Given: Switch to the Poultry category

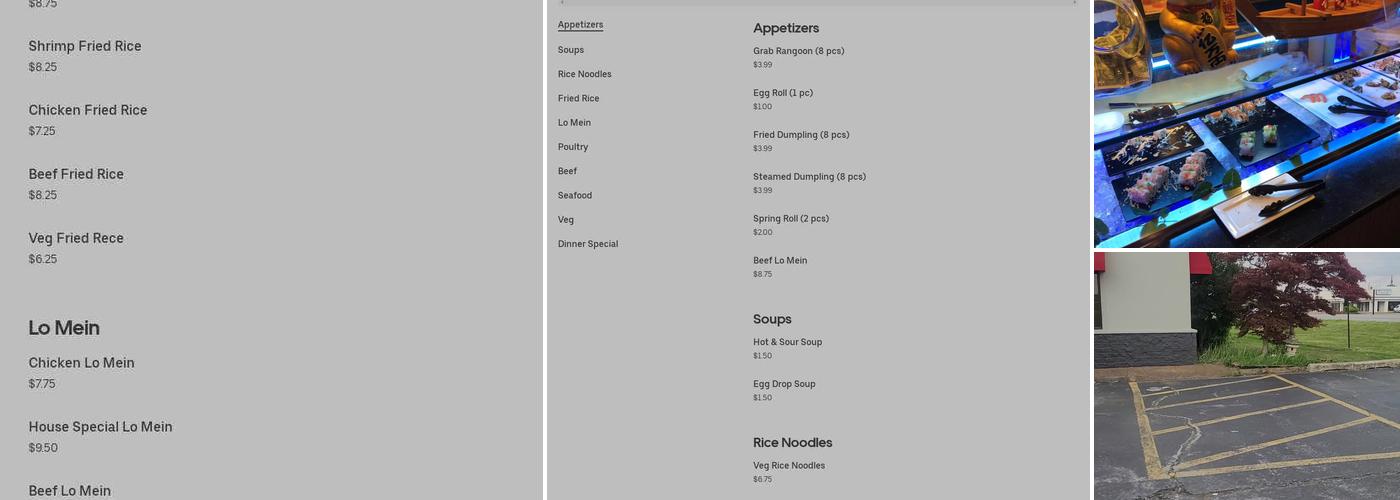Looking at the screenshot, I should coord(573,147).
